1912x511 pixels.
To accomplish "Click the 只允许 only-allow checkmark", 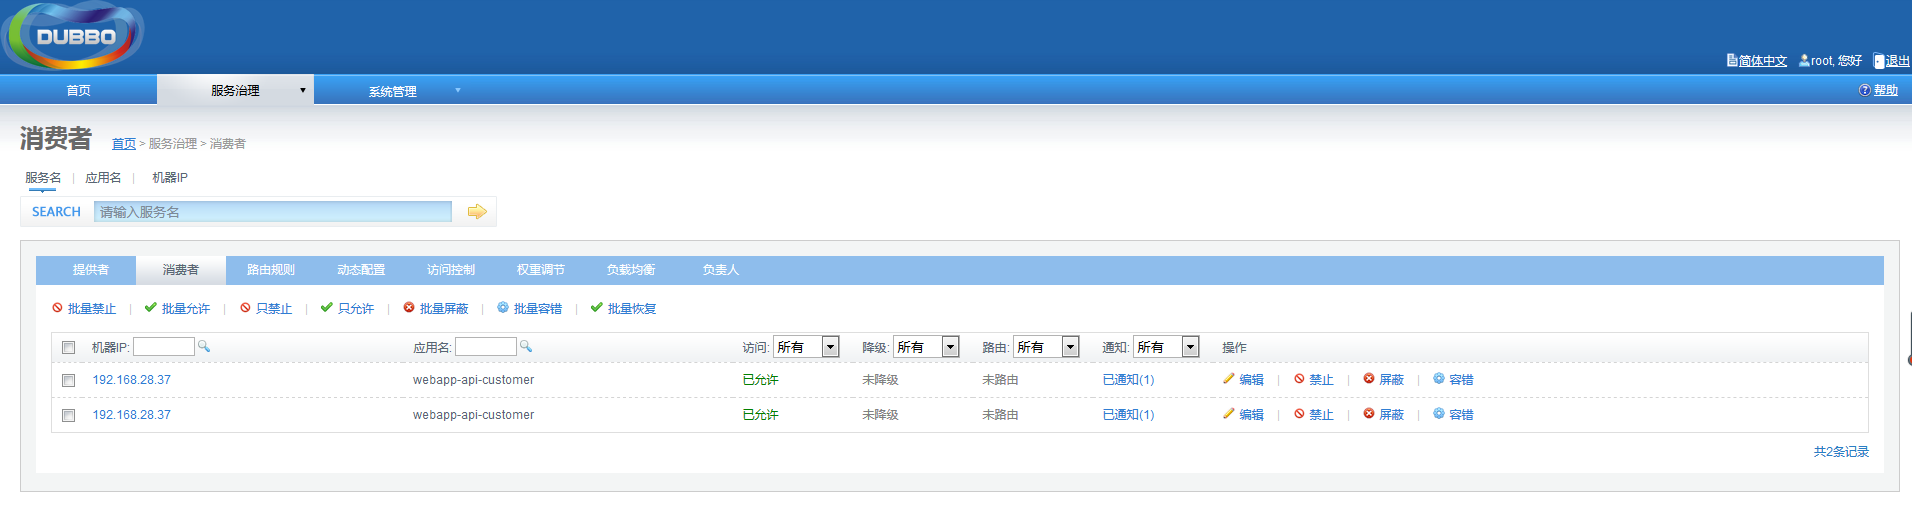I will [326, 308].
